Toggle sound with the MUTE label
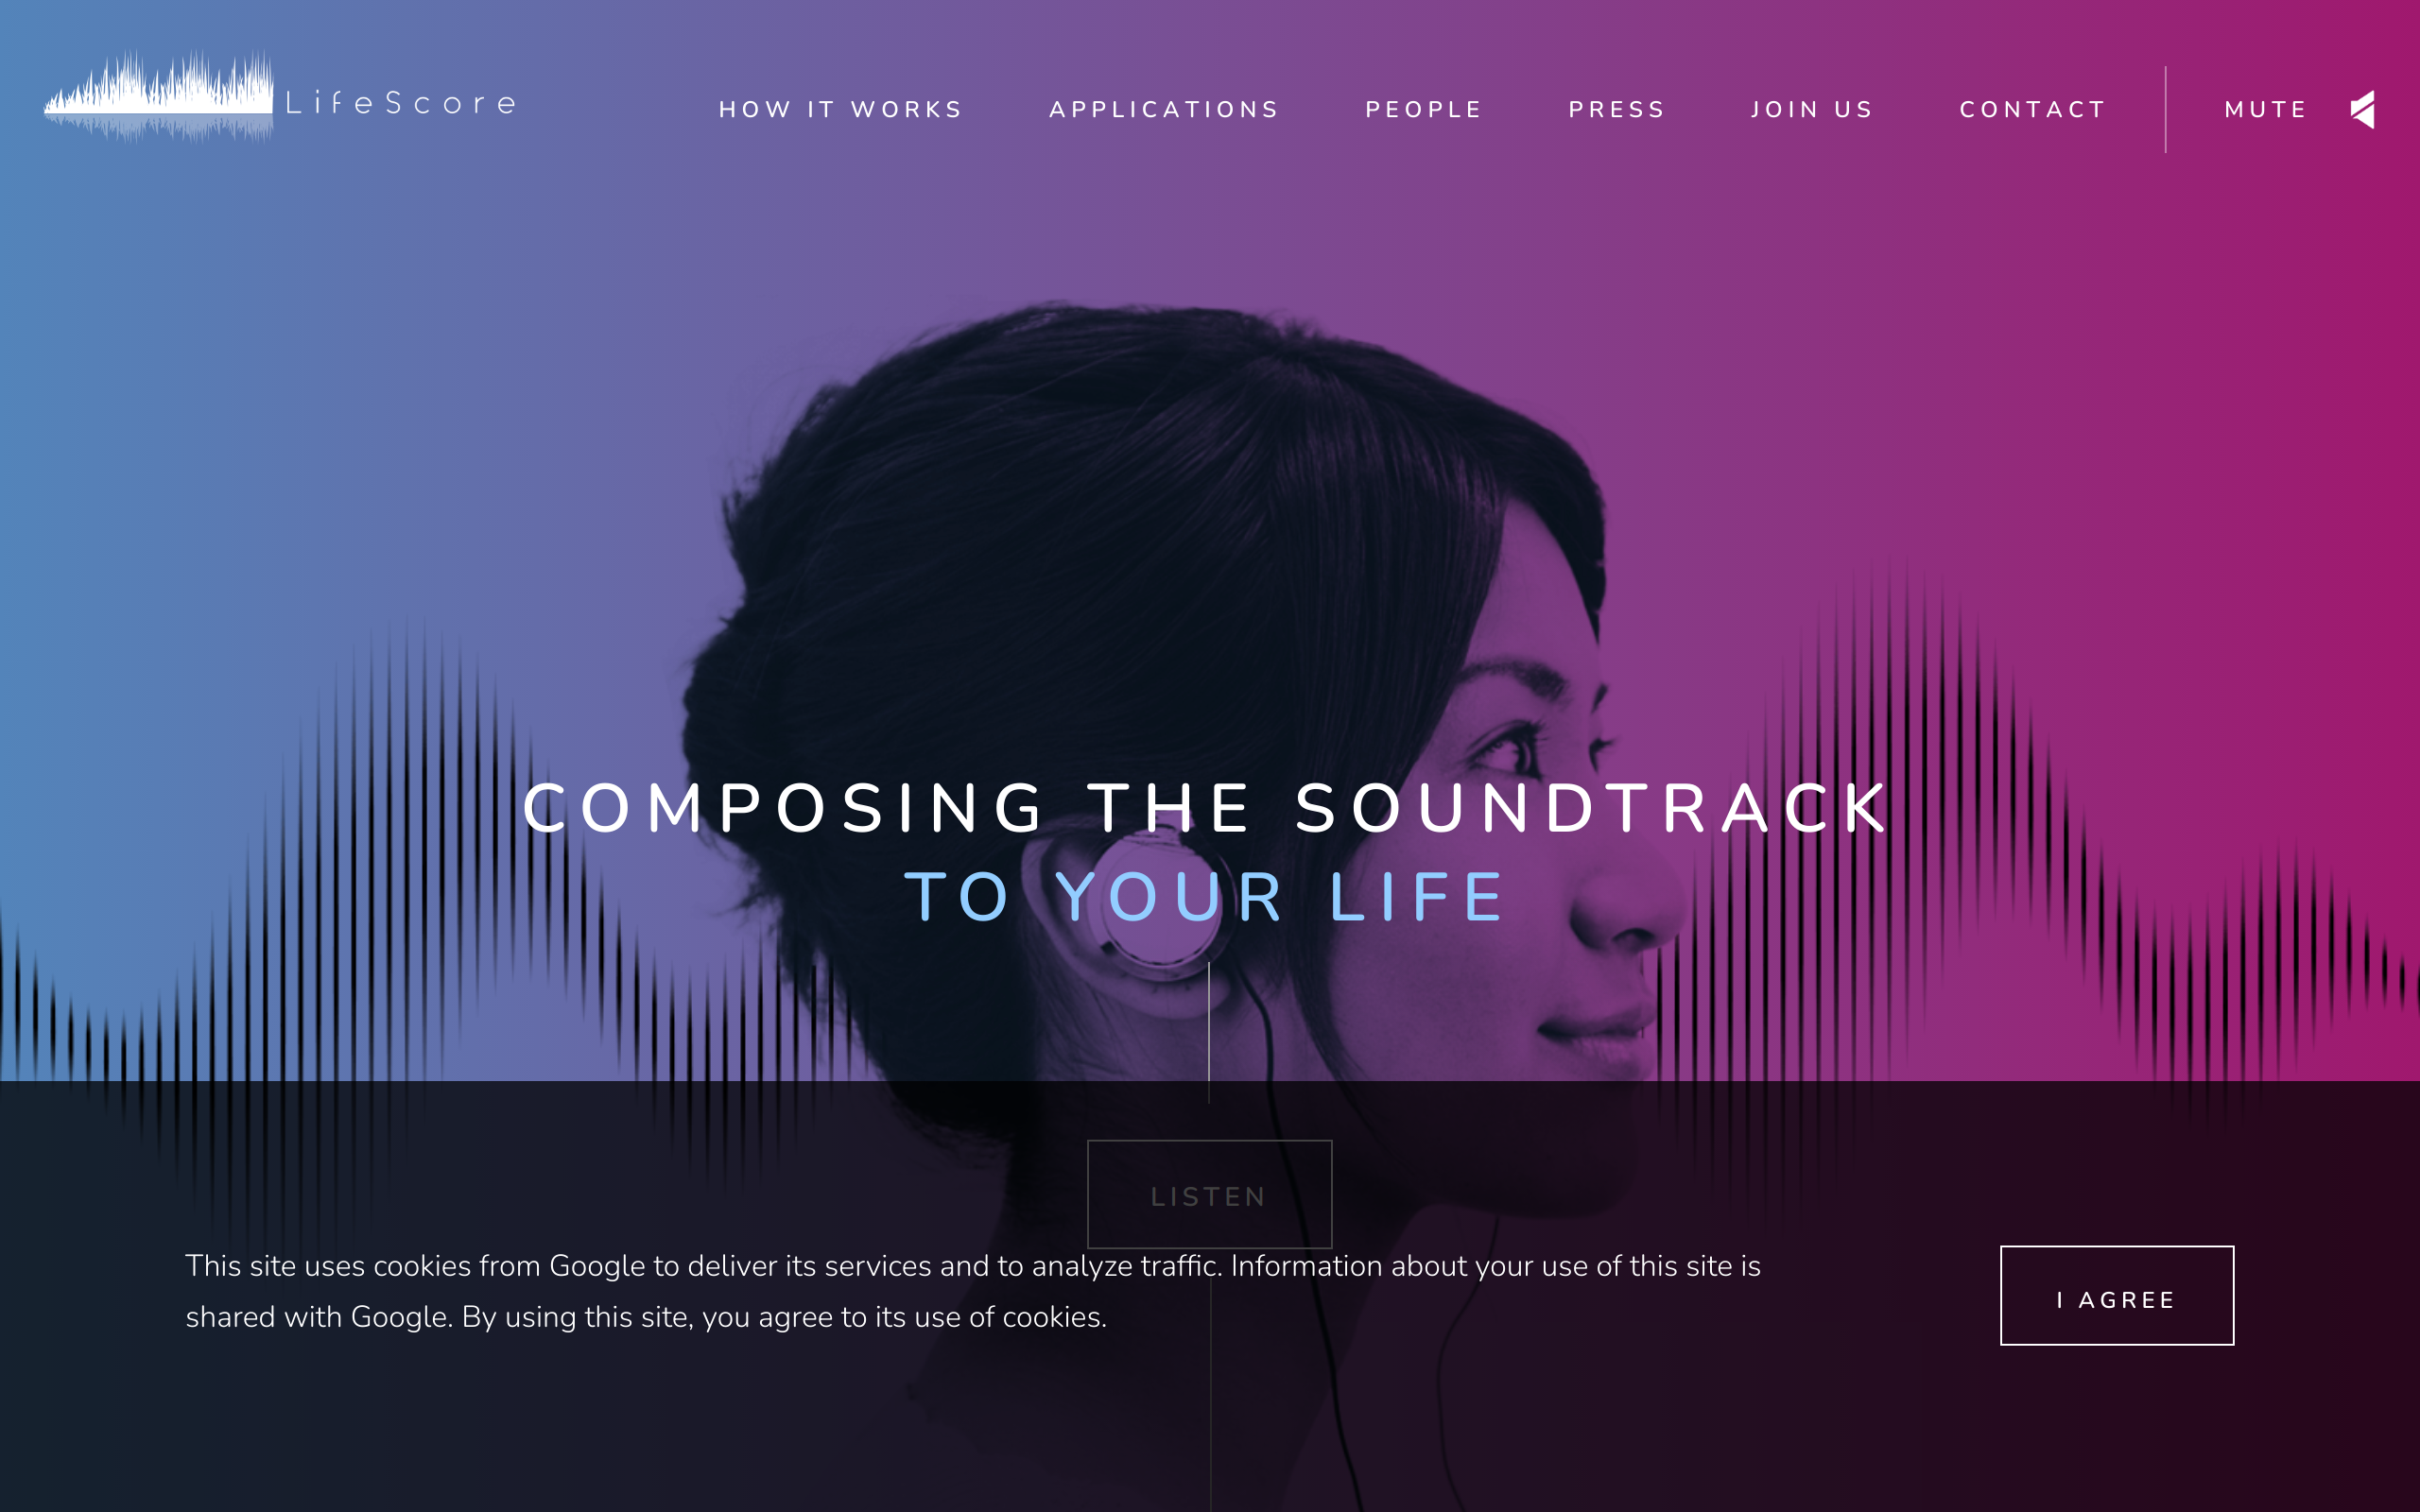Screen dimensions: 2420x1512 click(2265, 109)
